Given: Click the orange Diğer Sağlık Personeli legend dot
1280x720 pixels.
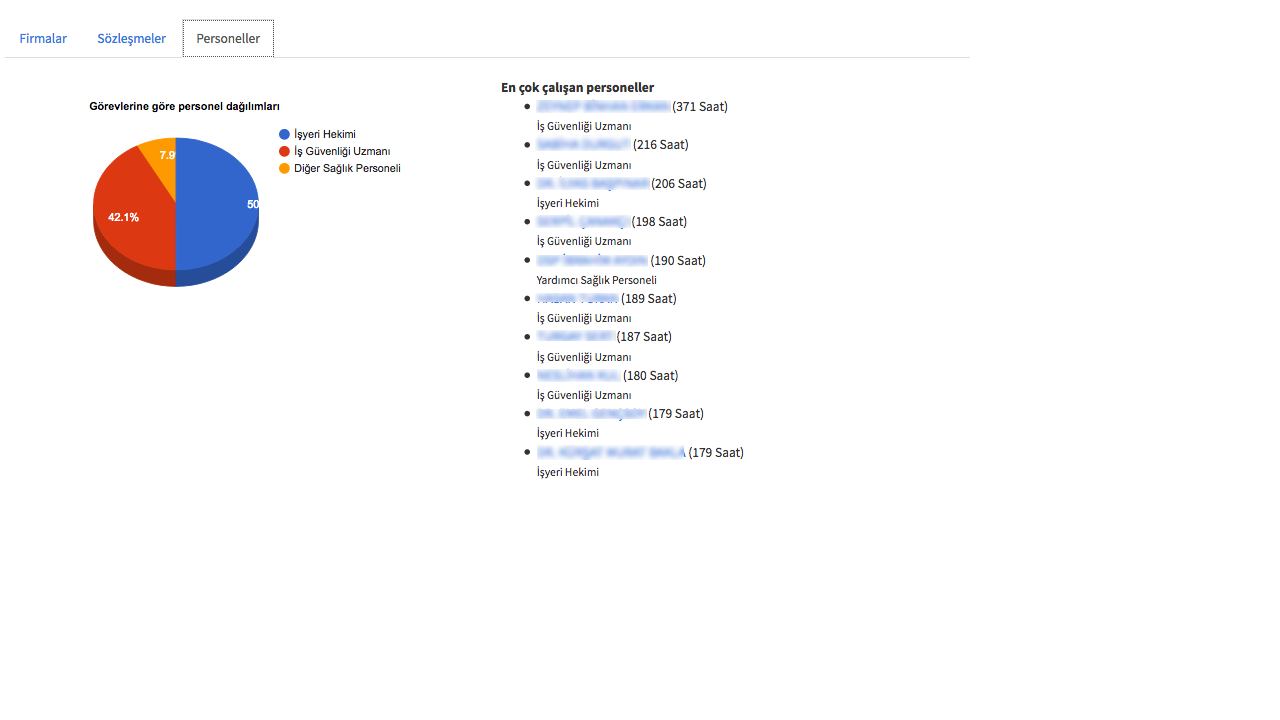Looking at the screenshot, I should [x=284, y=168].
